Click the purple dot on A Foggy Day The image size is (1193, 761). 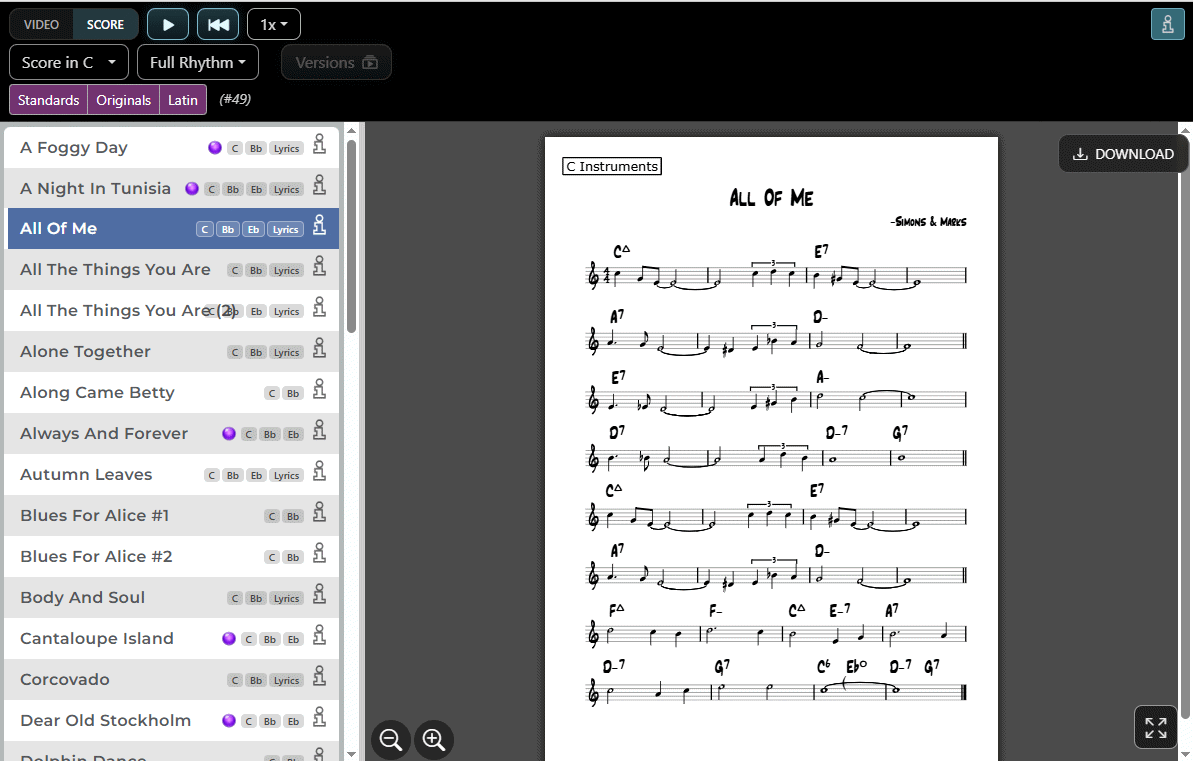pos(215,148)
